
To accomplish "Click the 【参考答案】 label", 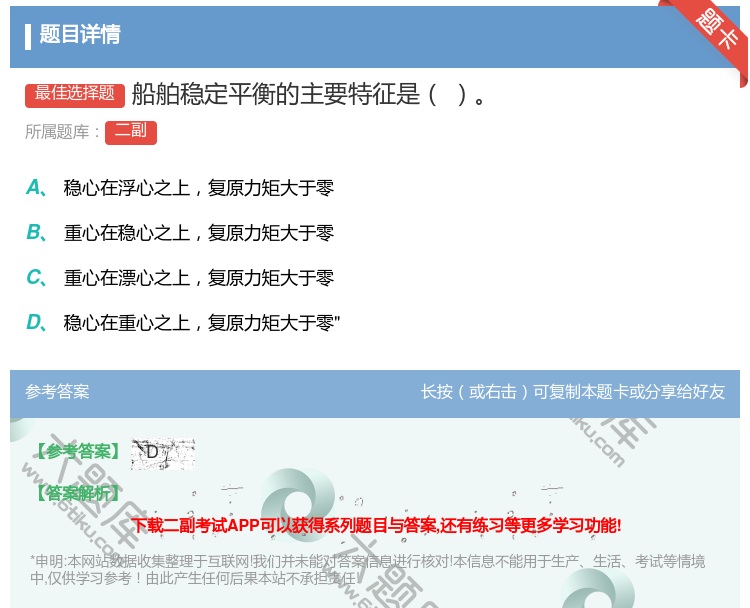I will (x=78, y=451).
